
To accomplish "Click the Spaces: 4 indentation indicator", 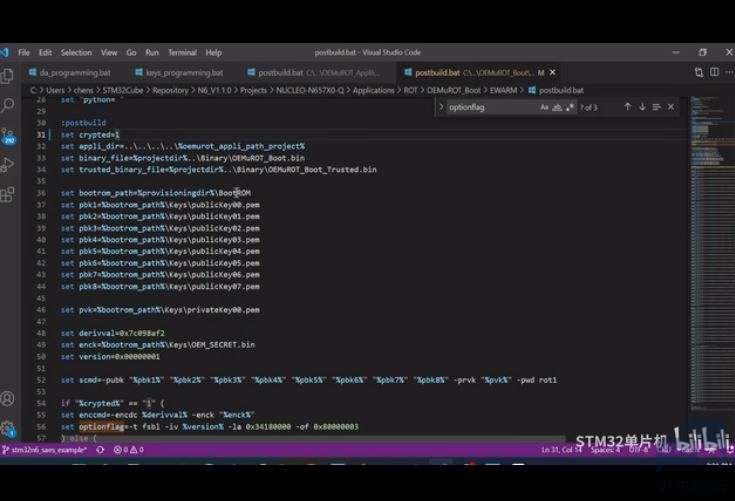I will click(605, 450).
